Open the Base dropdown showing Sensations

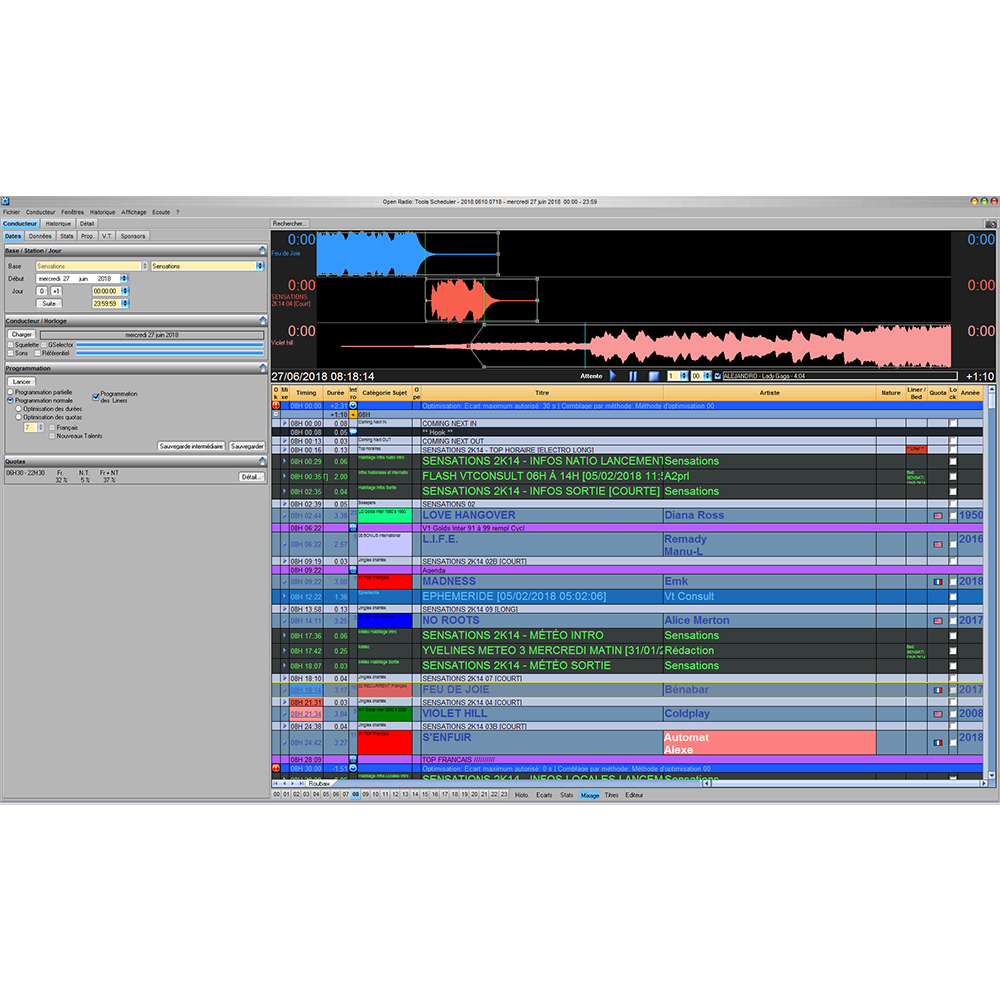click(145, 266)
